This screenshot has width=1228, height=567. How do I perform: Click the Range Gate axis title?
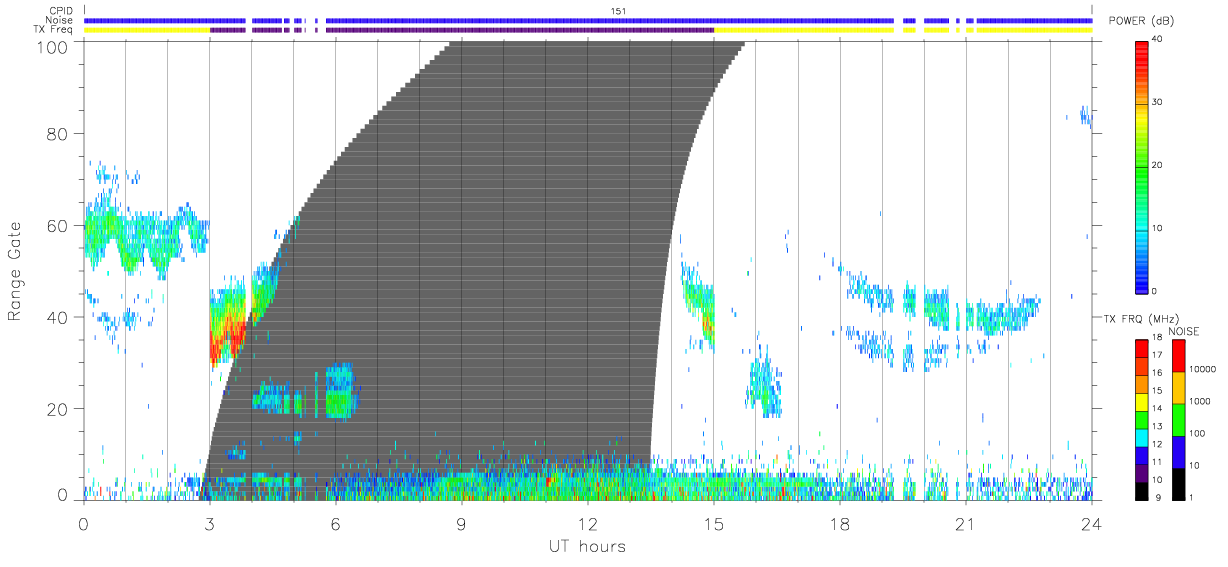[15, 270]
